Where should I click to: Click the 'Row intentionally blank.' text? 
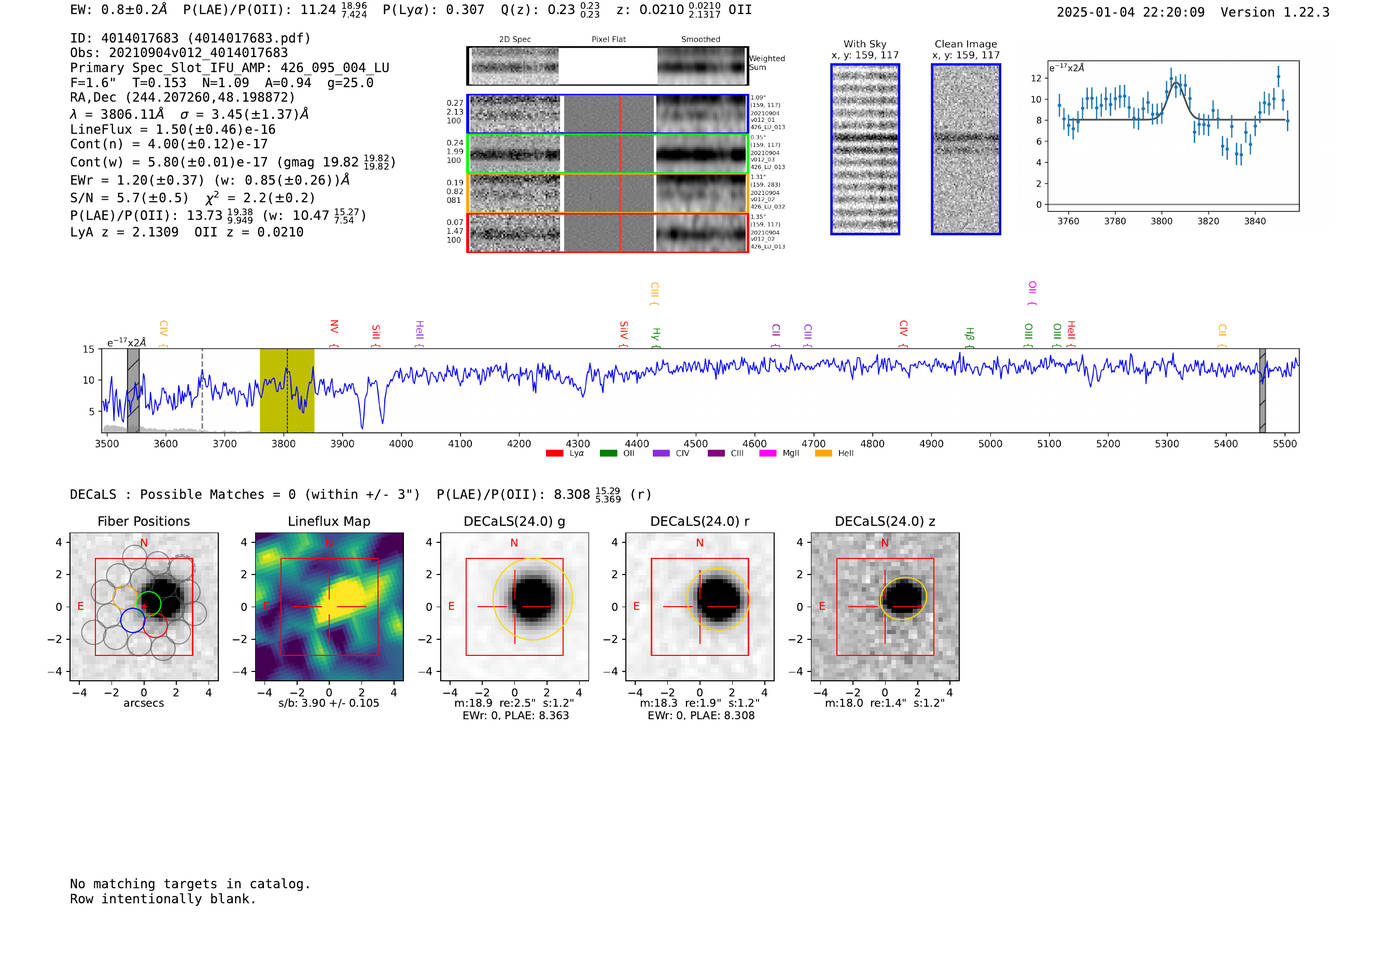pyautogui.click(x=163, y=899)
